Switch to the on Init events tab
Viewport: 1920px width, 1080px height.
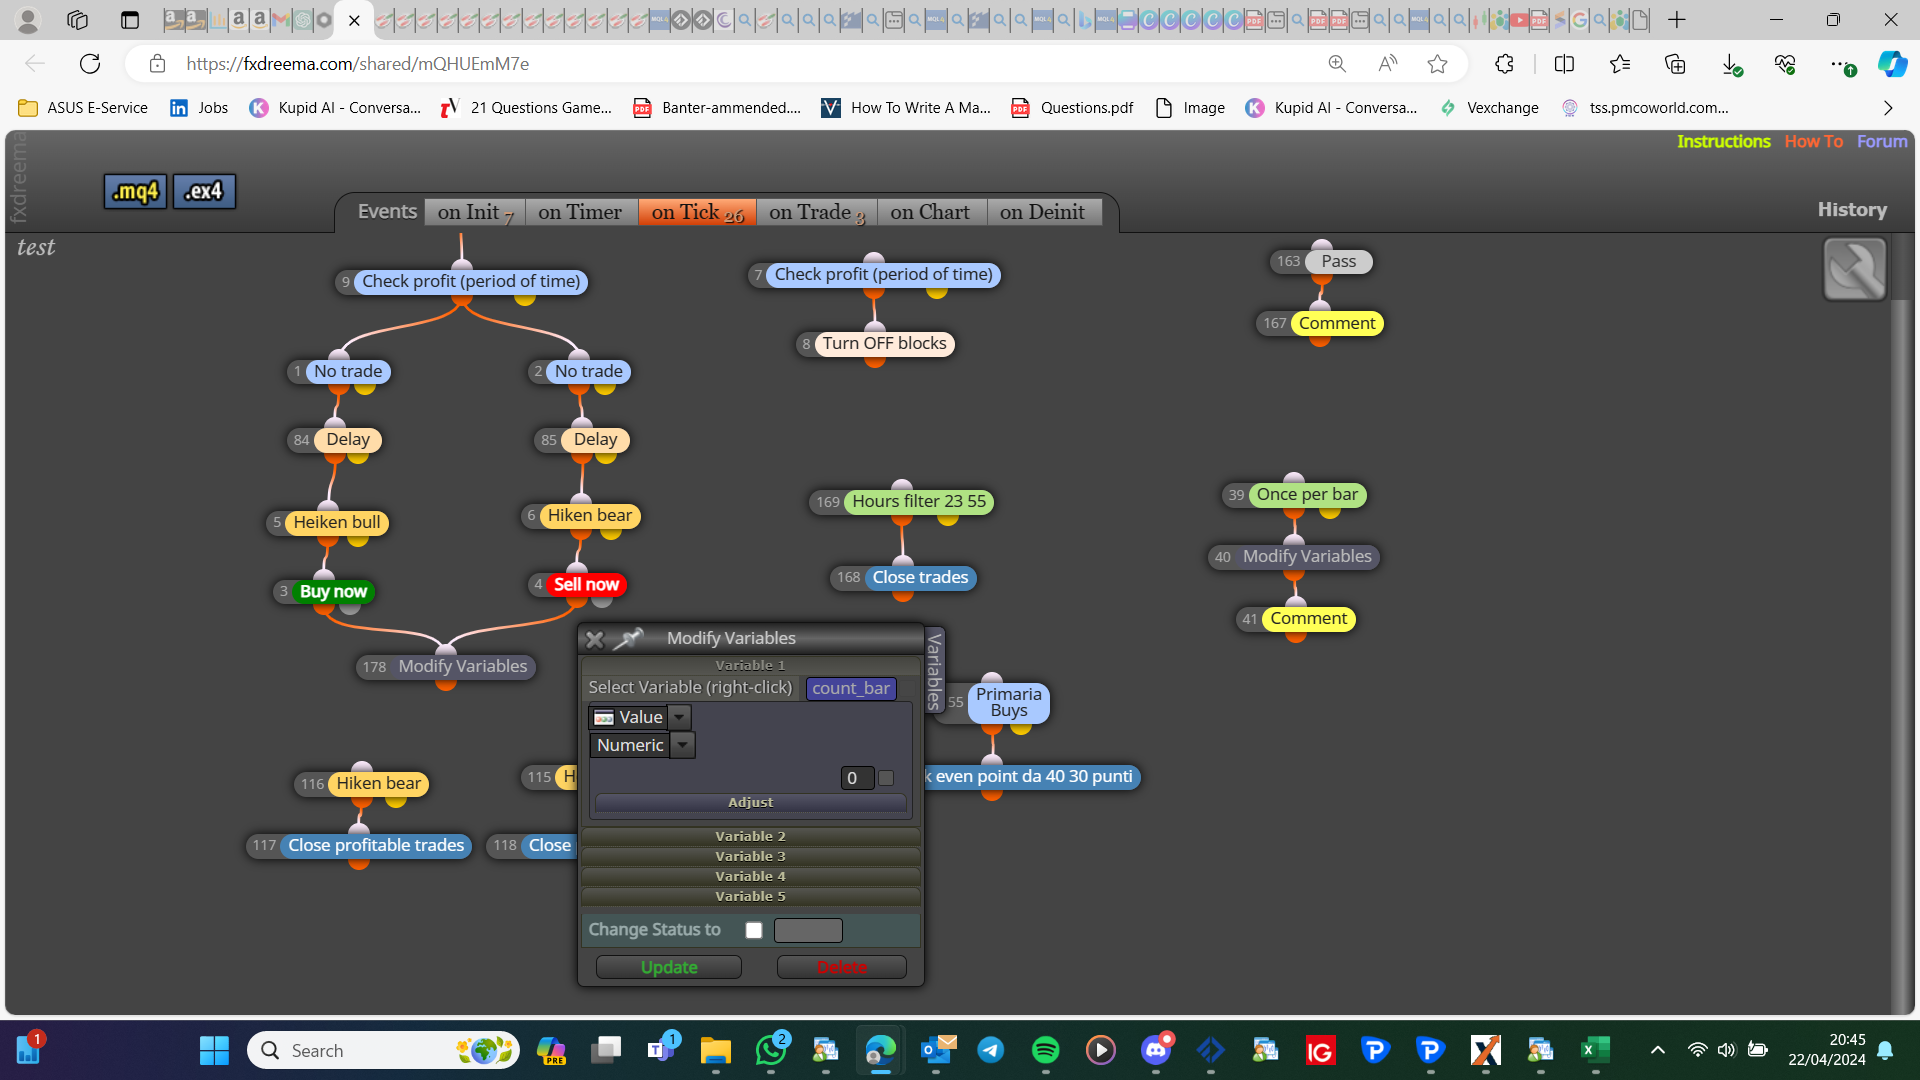click(475, 212)
